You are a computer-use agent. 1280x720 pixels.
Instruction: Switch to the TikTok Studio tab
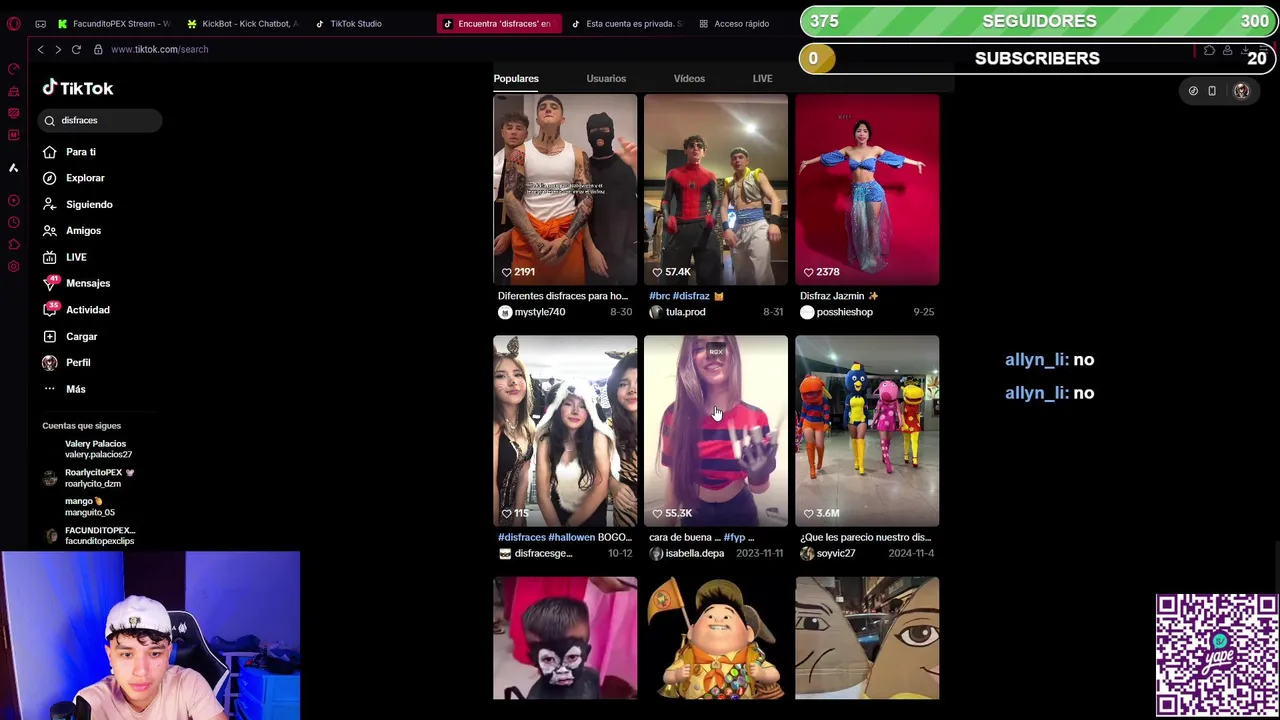coord(349,23)
